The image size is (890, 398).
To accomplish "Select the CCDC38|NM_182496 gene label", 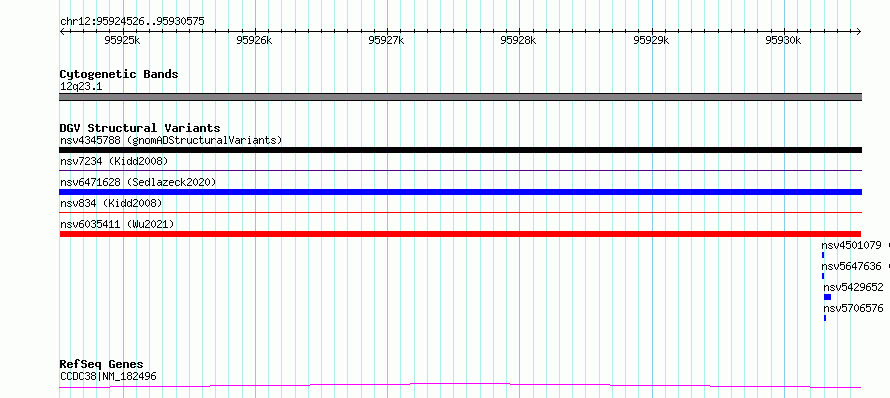I will coord(108,376).
